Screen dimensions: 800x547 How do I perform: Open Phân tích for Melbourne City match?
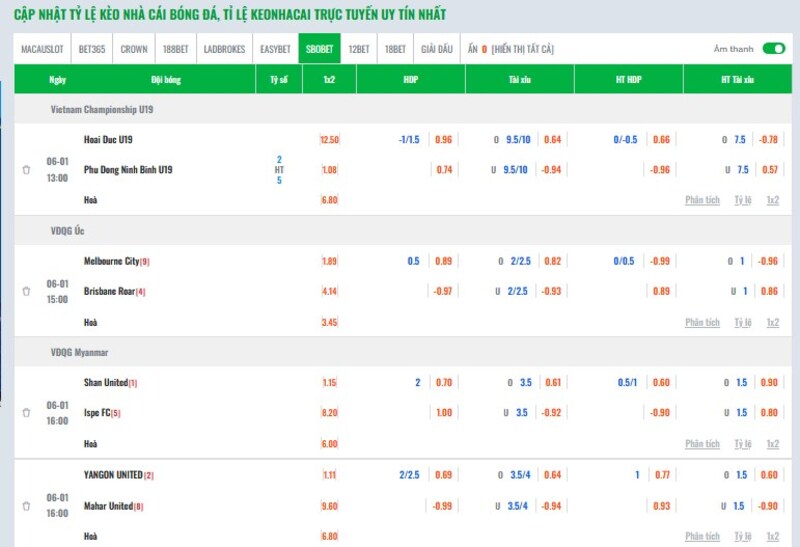click(702, 322)
